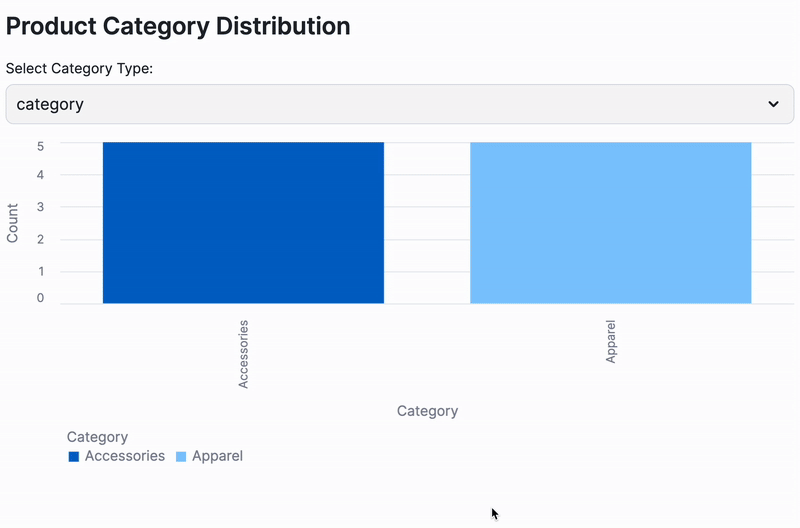Toggle the Apparel legend label
Screen dimensions: 800x528
[x=217, y=456]
